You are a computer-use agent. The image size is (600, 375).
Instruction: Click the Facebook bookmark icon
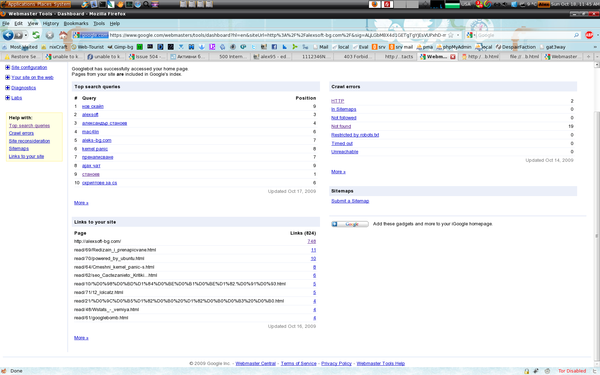click(274, 47)
